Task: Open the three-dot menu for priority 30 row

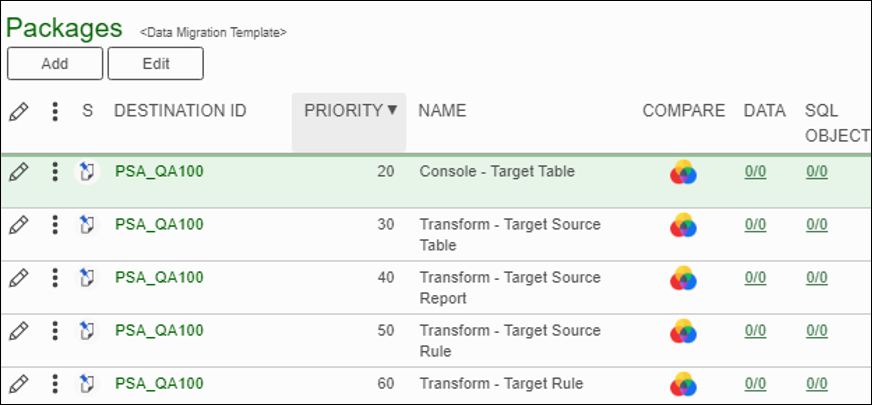Action: coord(54,225)
